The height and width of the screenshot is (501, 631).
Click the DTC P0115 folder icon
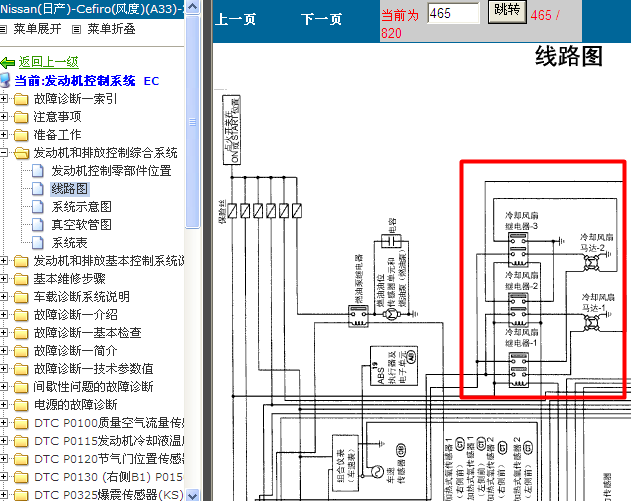click(21, 441)
